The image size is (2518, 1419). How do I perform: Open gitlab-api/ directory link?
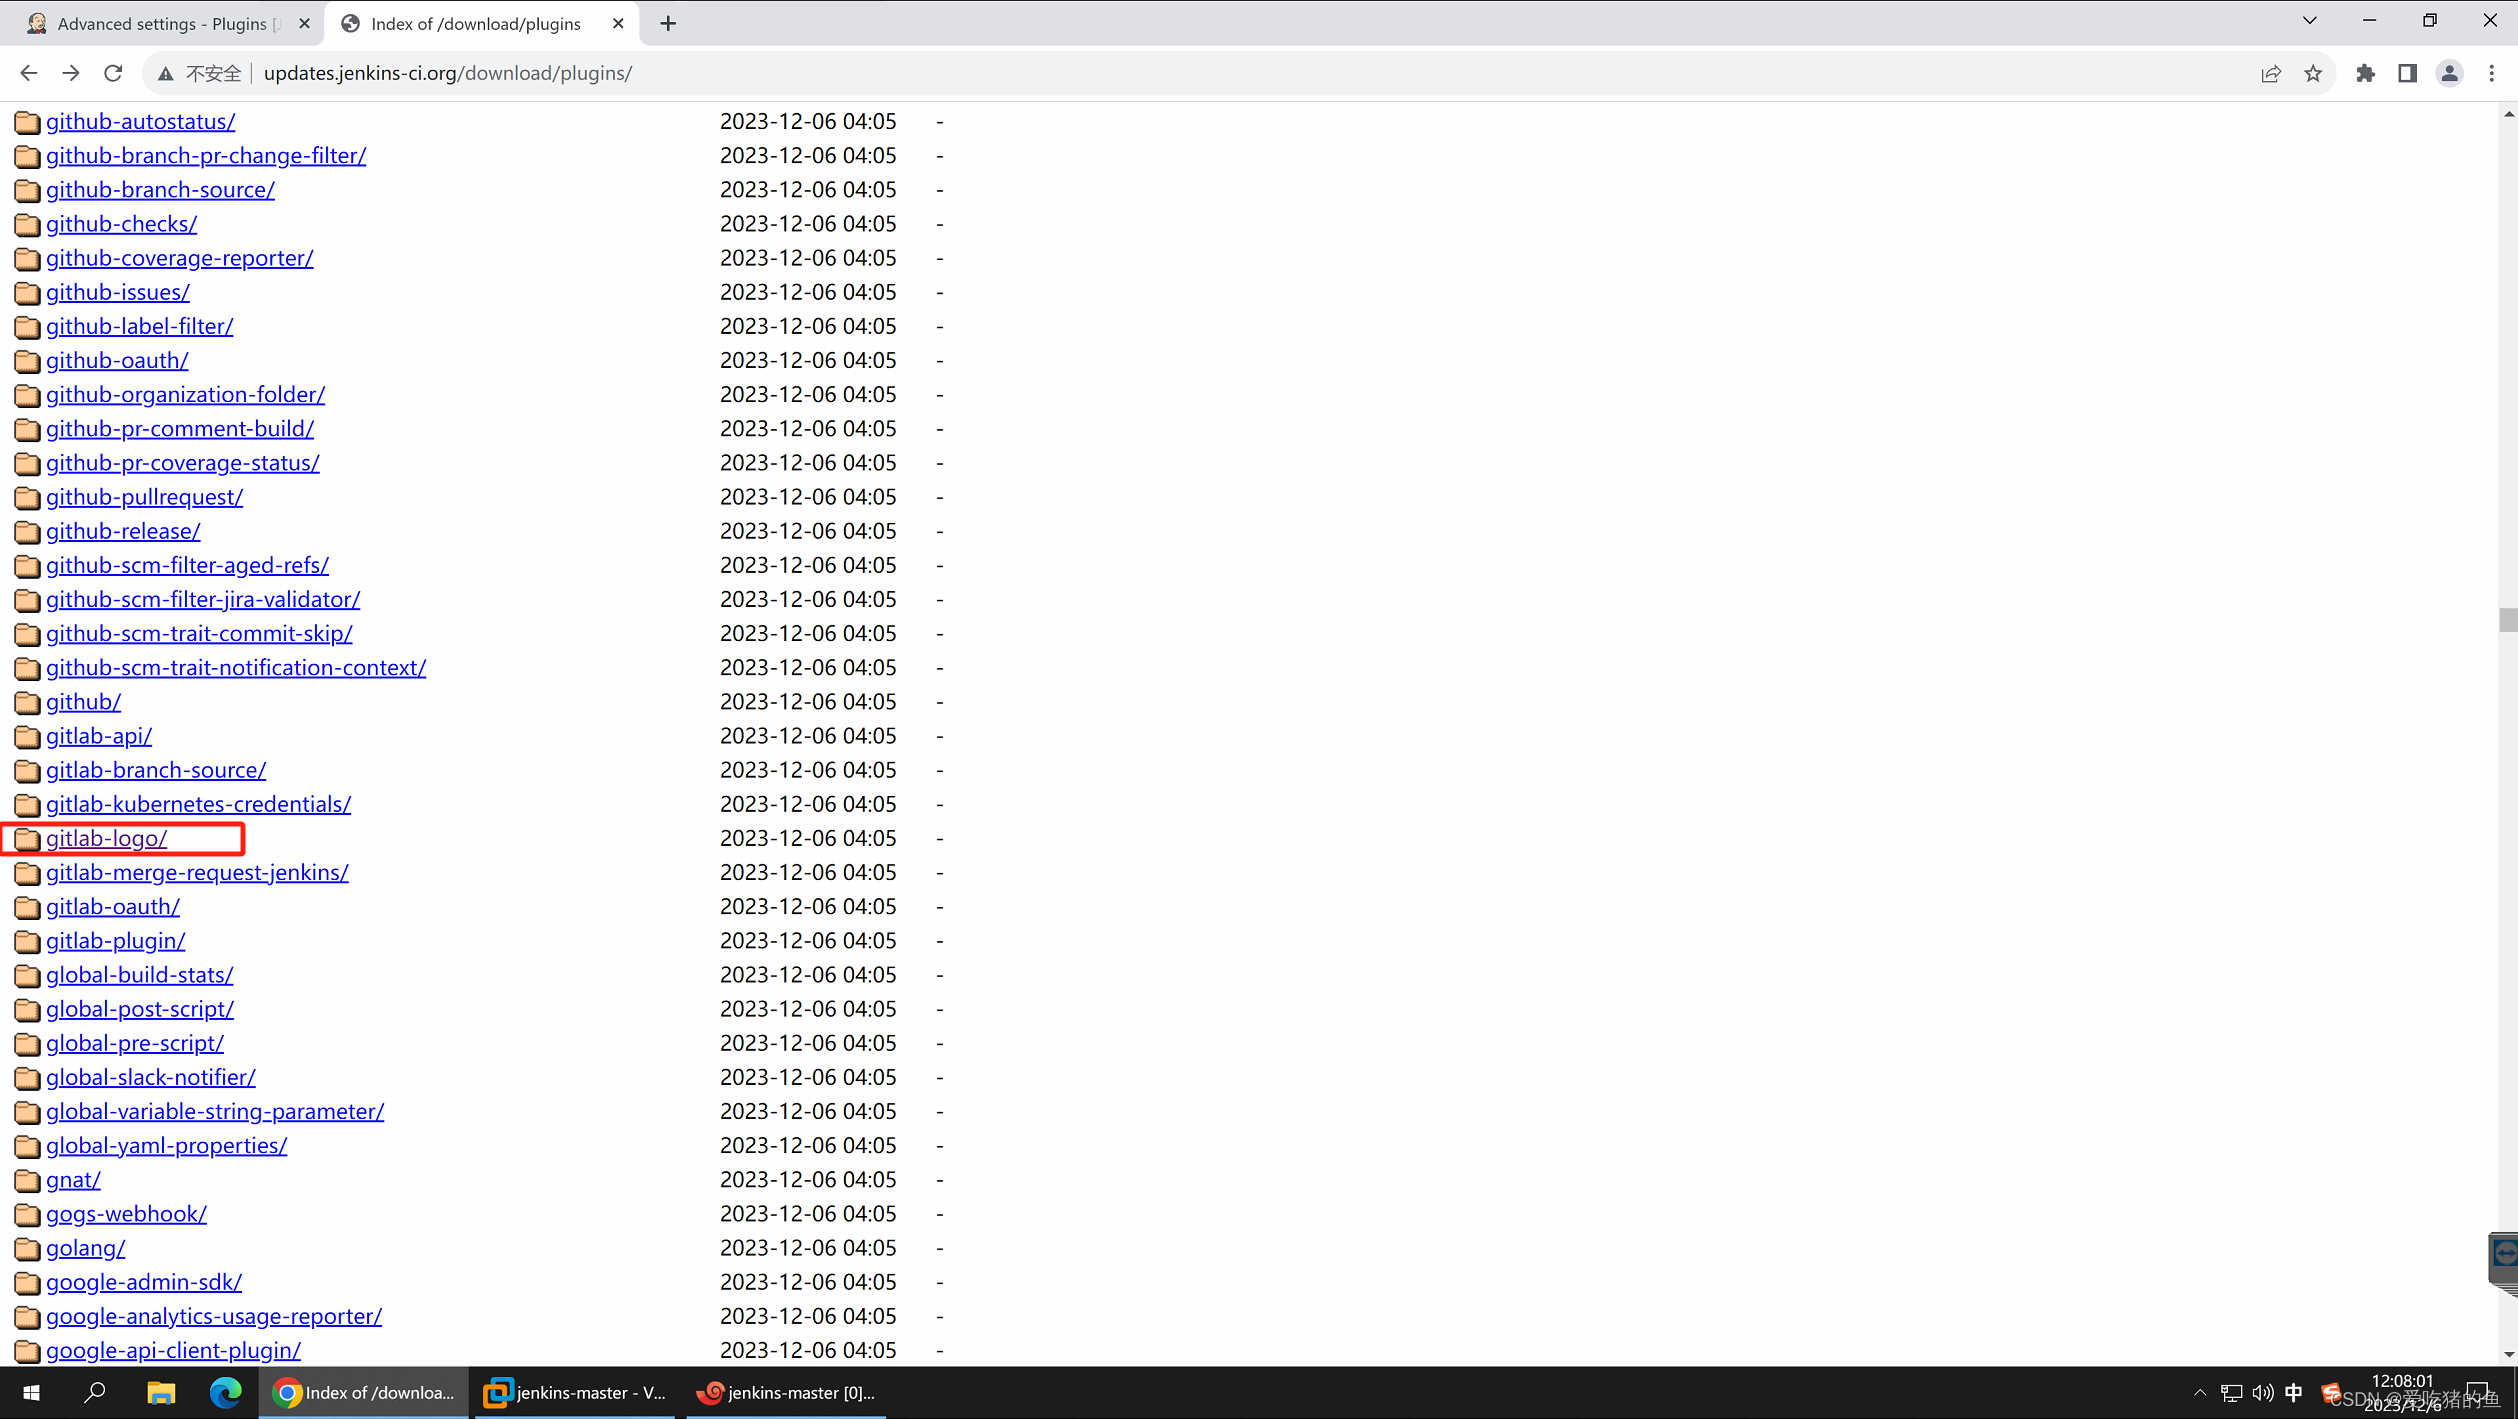point(99,735)
